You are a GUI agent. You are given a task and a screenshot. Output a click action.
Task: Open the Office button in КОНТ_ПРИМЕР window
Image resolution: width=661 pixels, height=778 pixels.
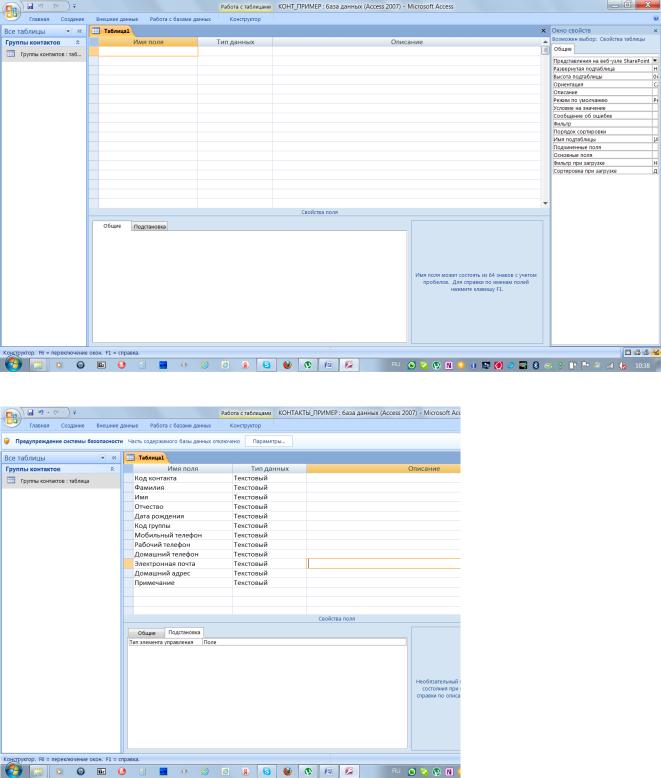[11, 10]
